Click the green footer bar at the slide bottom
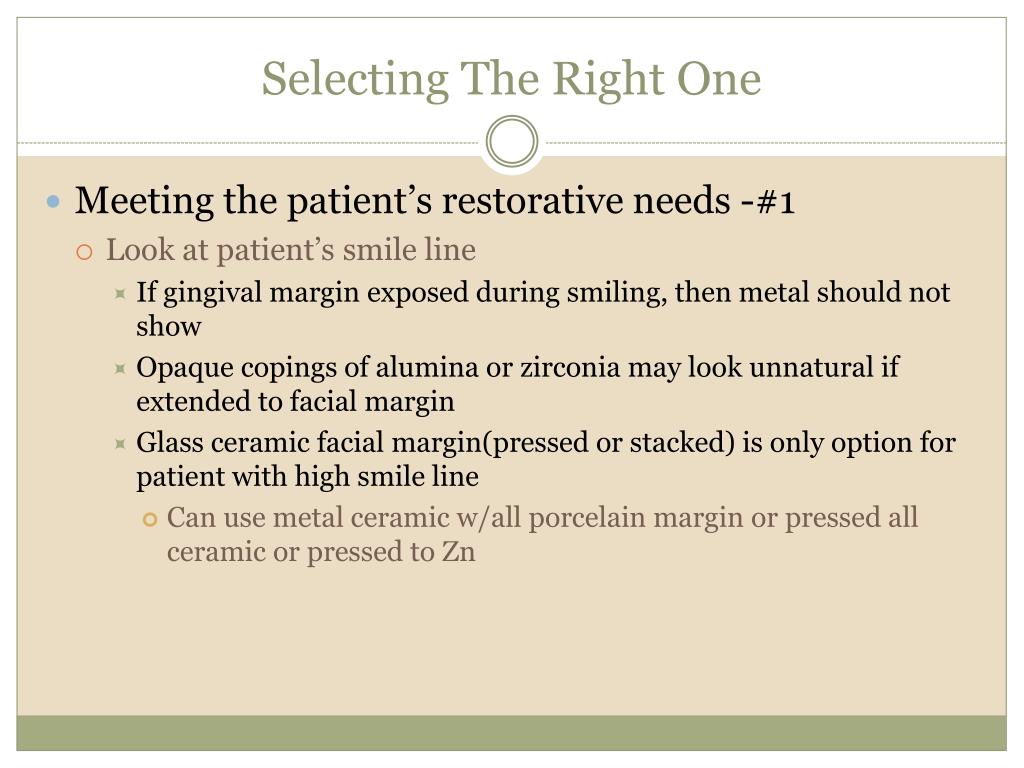The image size is (1024, 768). pos(512,732)
